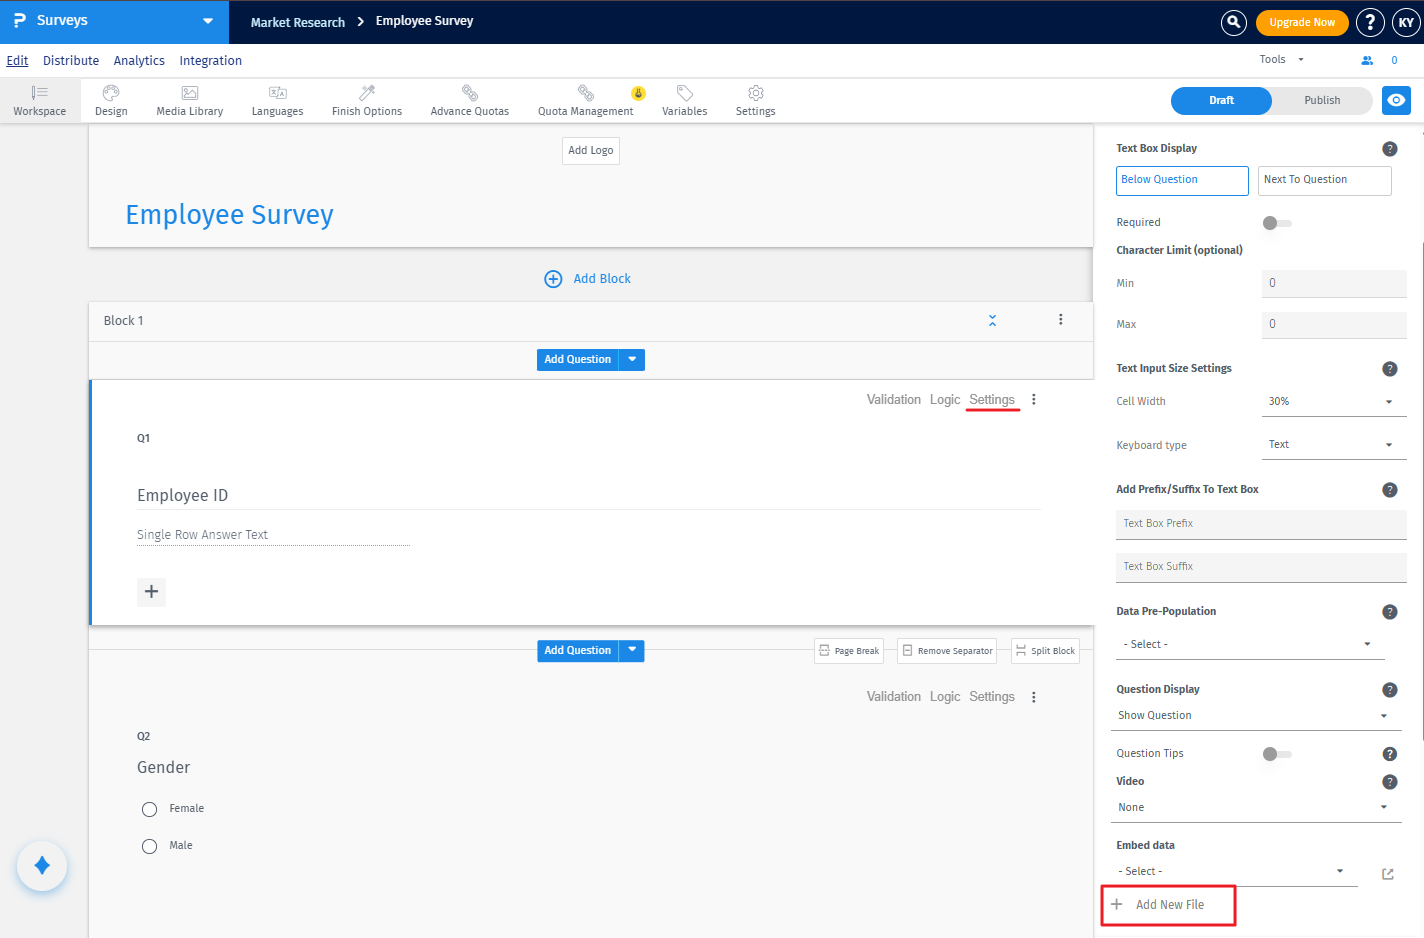This screenshot has width=1424, height=938.
Task: Choose Next To Question display option
Action: point(1324,180)
